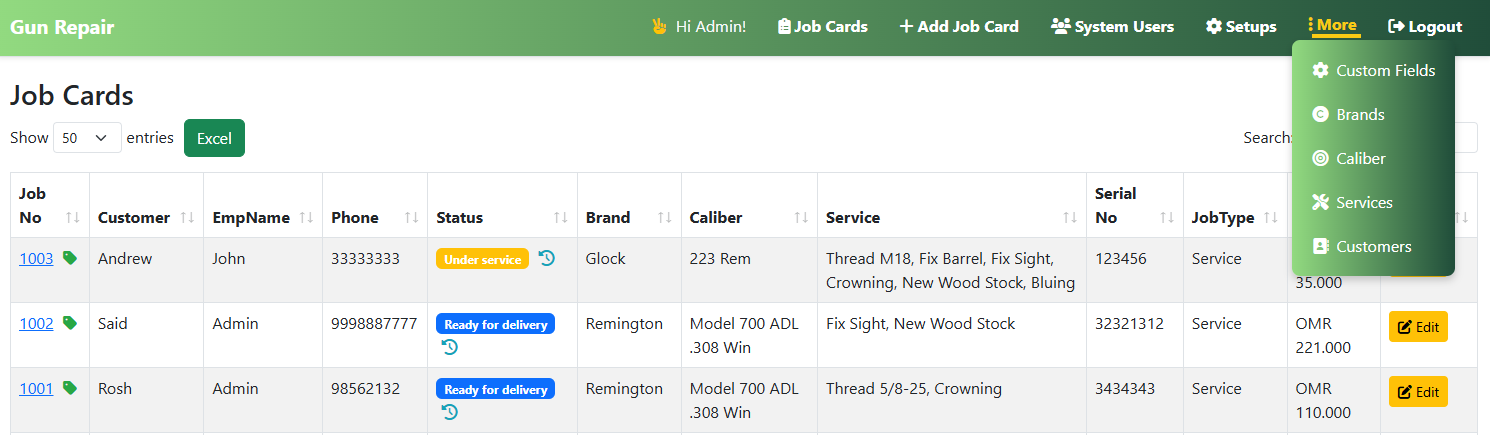Export the table with the Excel button
Image resolution: width=1490 pixels, height=435 pixels.
tap(214, 138)
